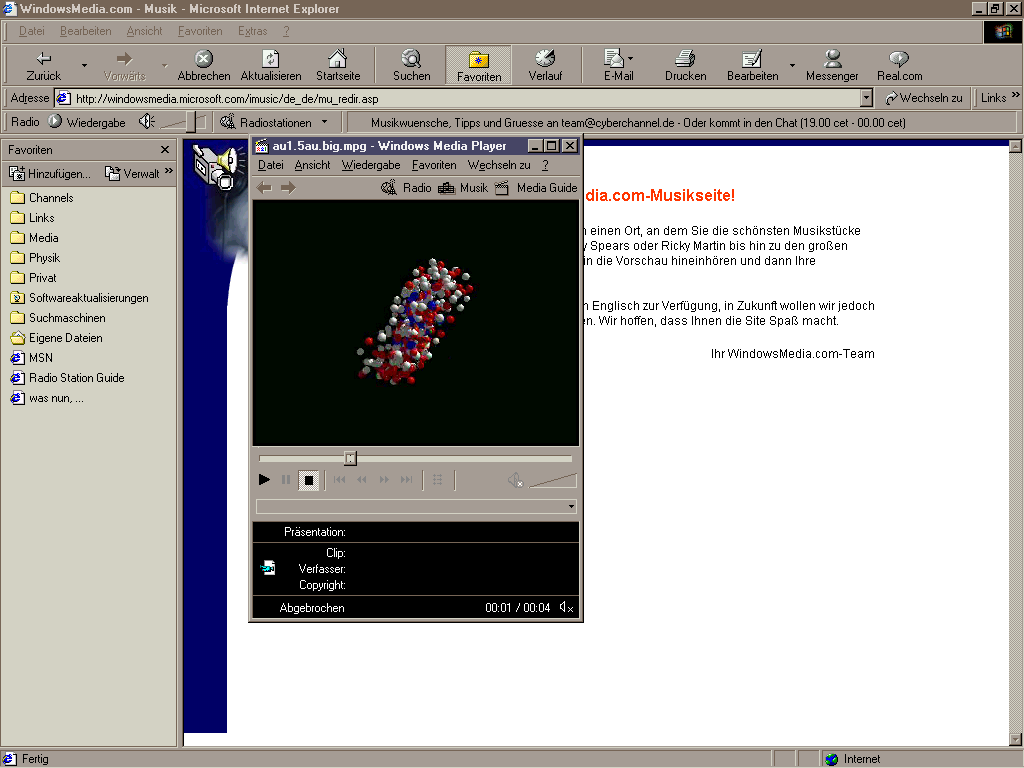Open Media Guide in Media Player

pyautogui.click(x=536, y=188)
